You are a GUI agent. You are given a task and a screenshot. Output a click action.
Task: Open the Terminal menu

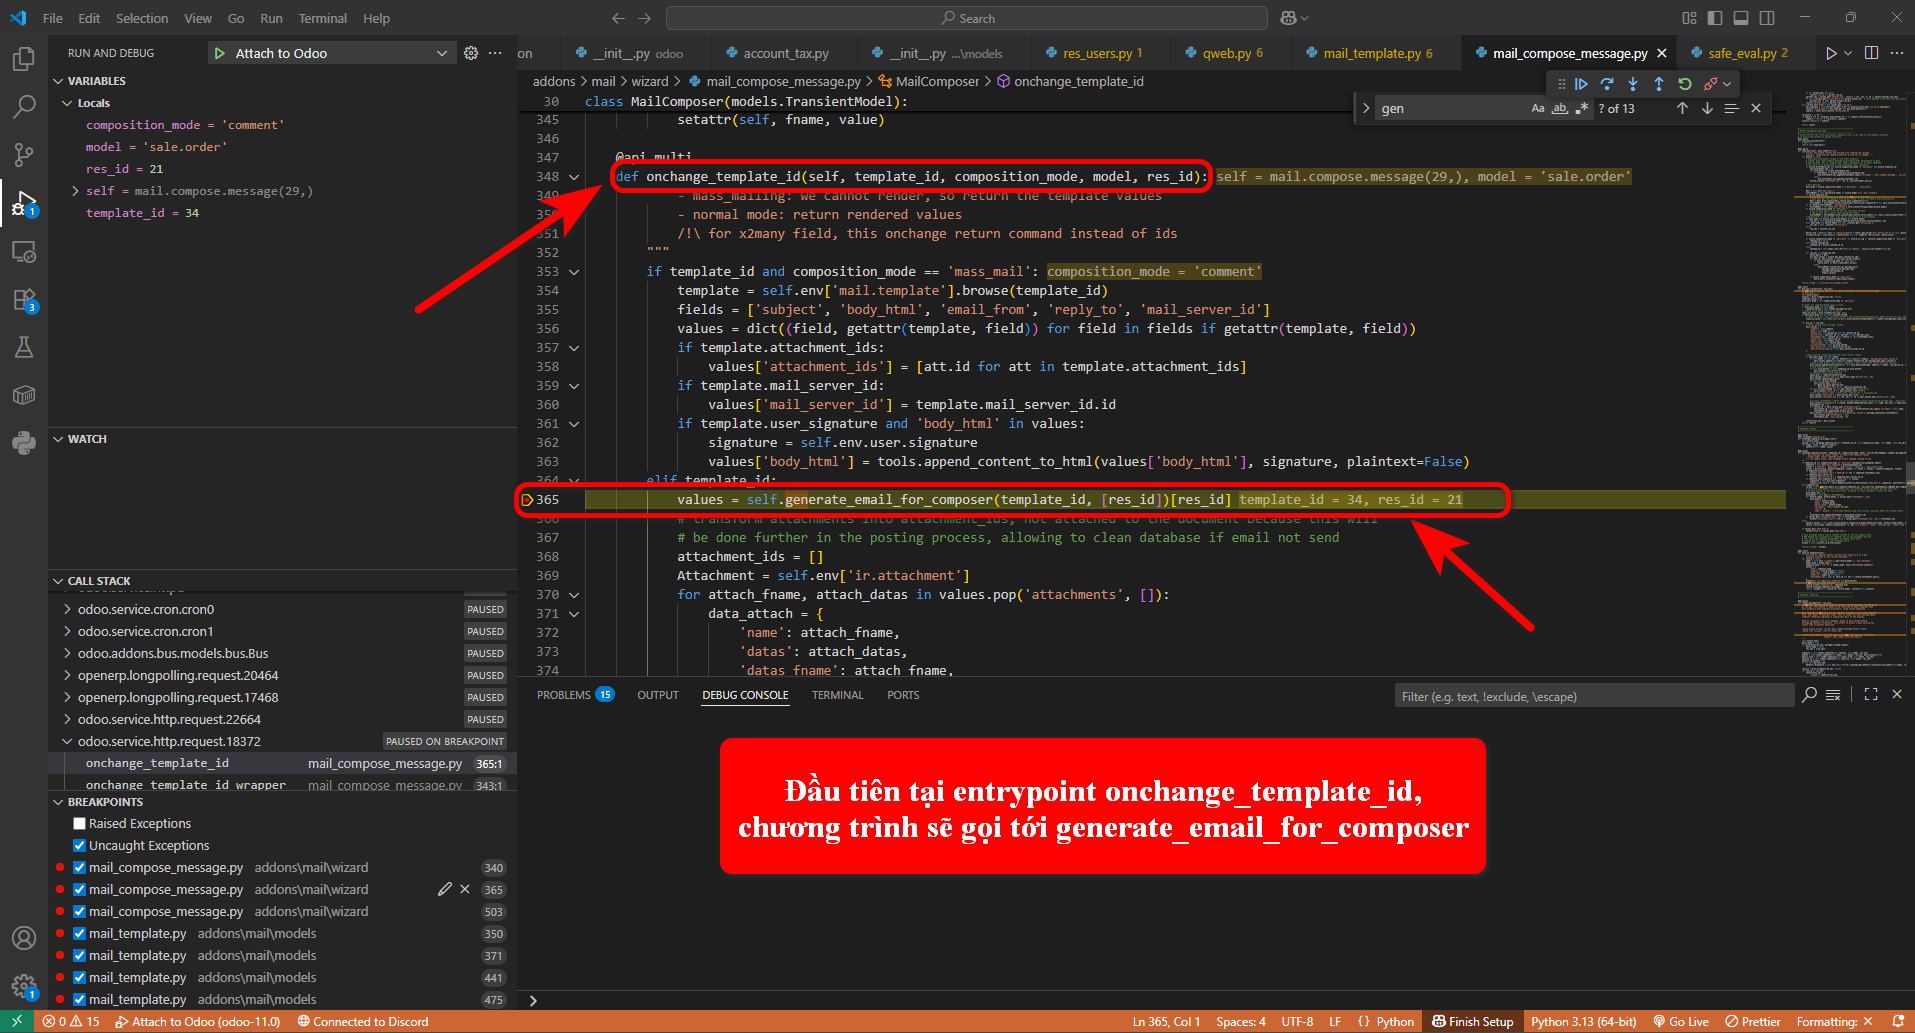coord(322,18)
